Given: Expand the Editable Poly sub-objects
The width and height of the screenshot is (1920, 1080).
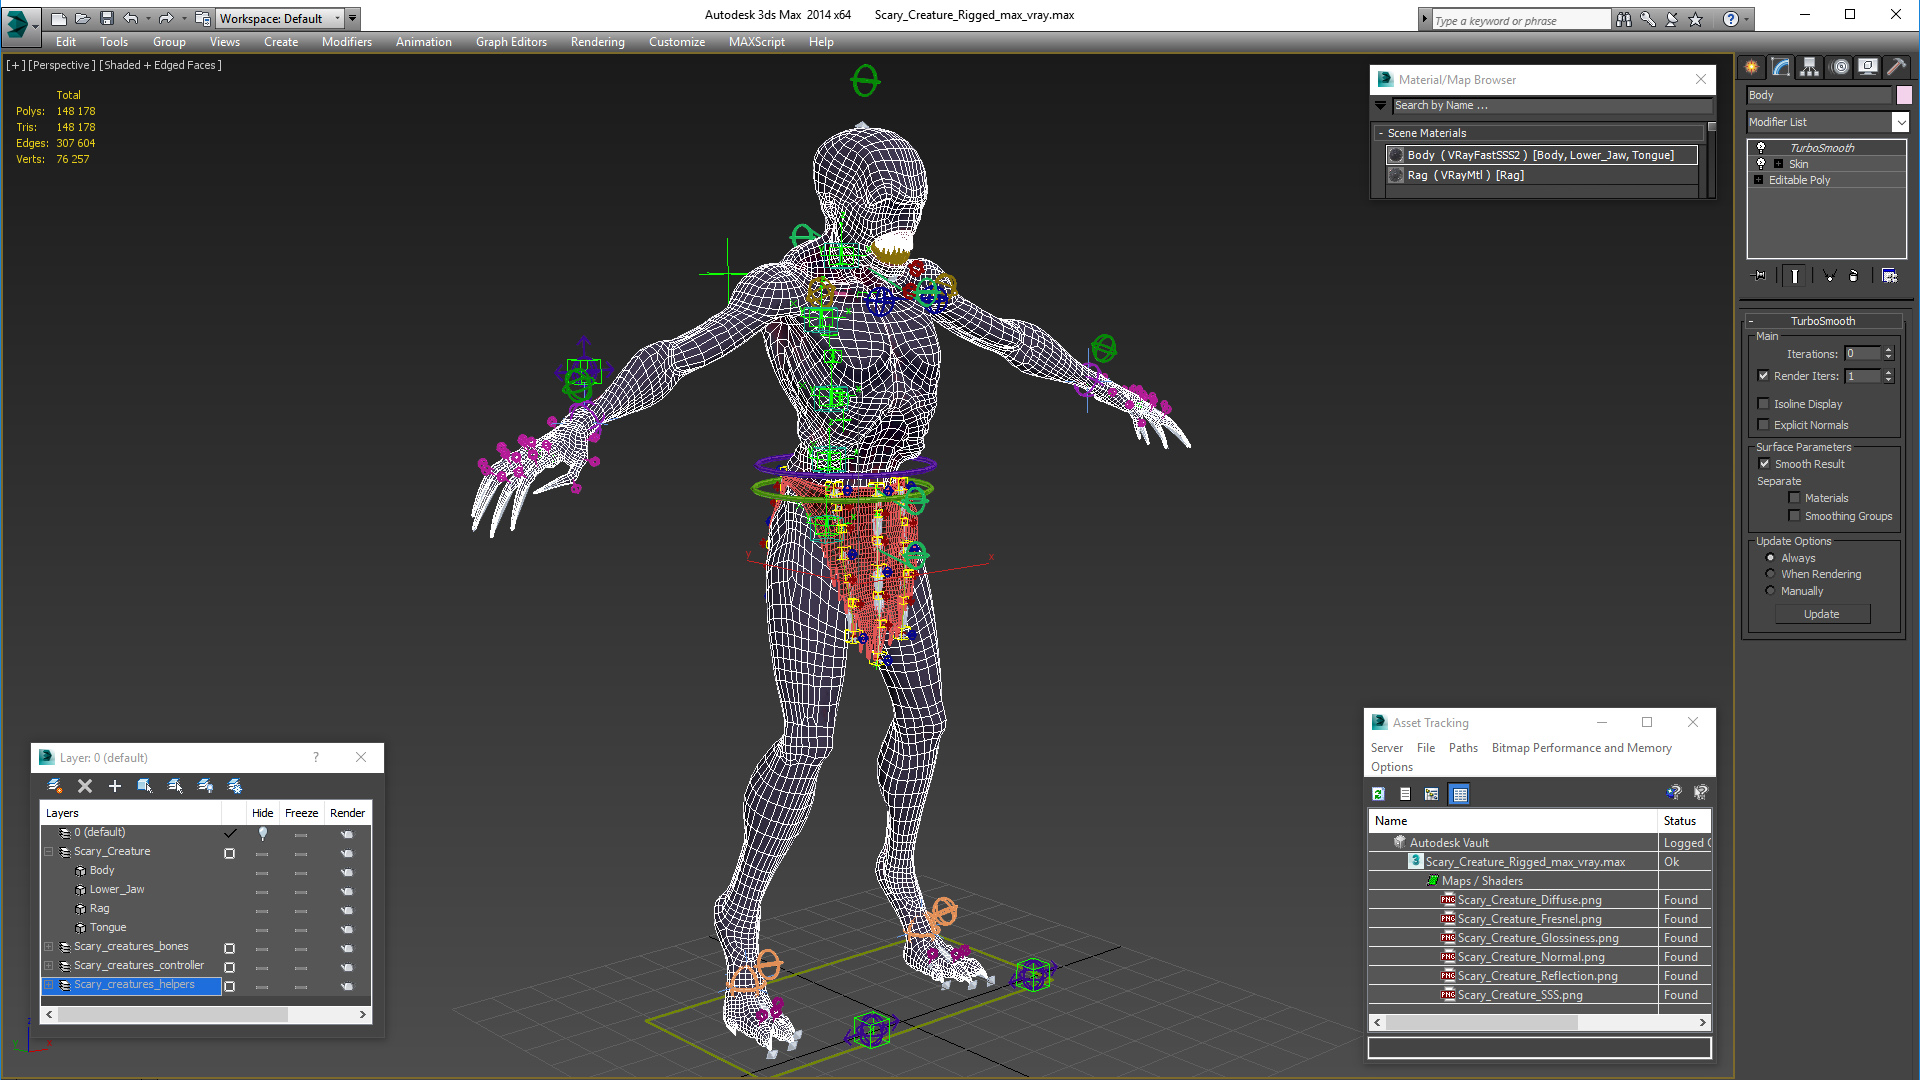Looking at the screenshot, I should 1758,180.
